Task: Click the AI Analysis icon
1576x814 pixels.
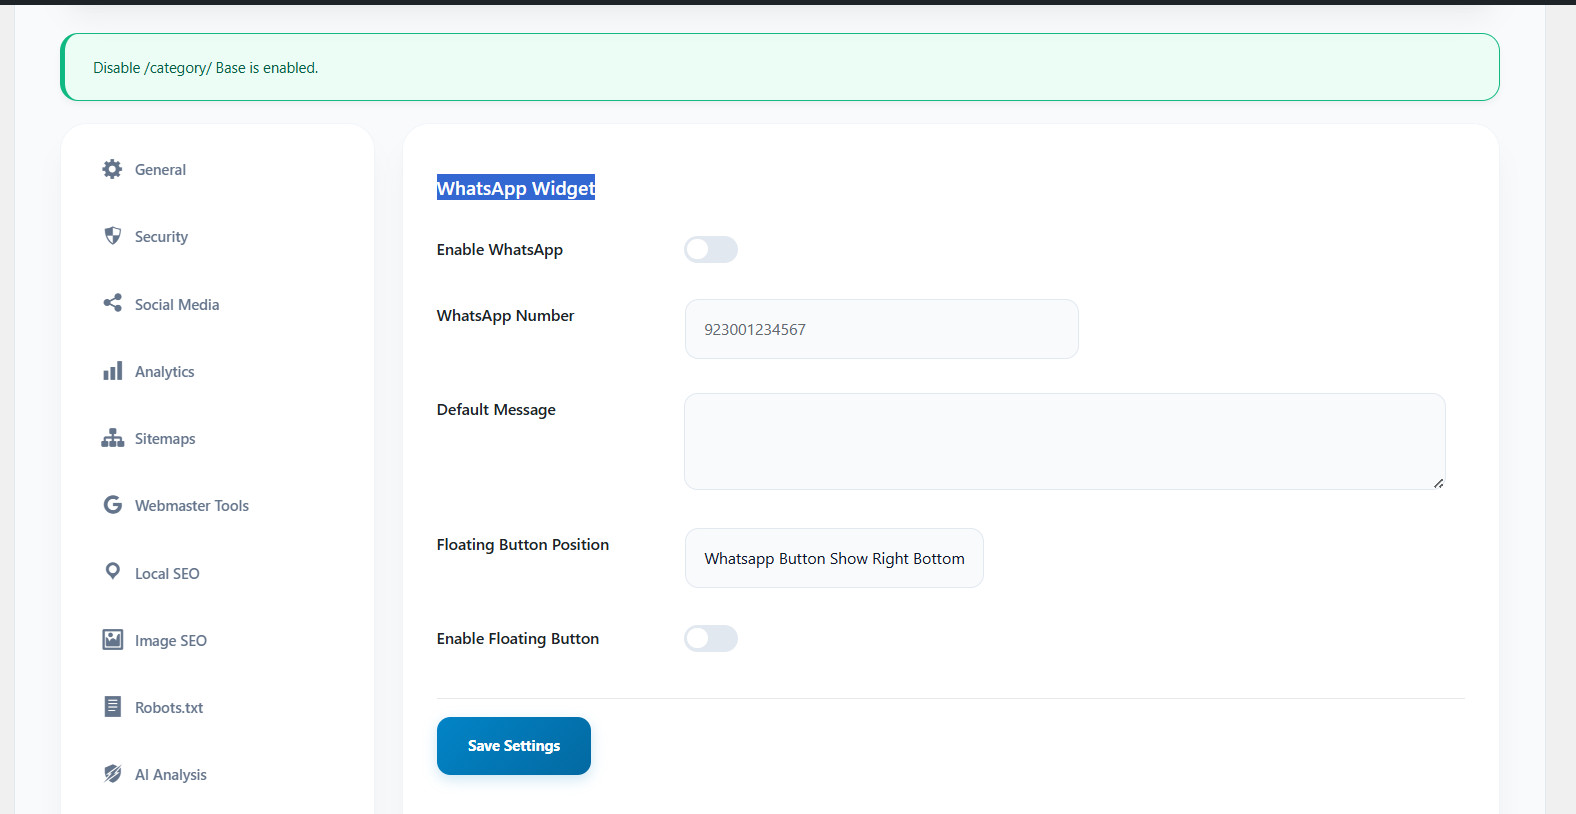Action: click(x=112, y=774)
